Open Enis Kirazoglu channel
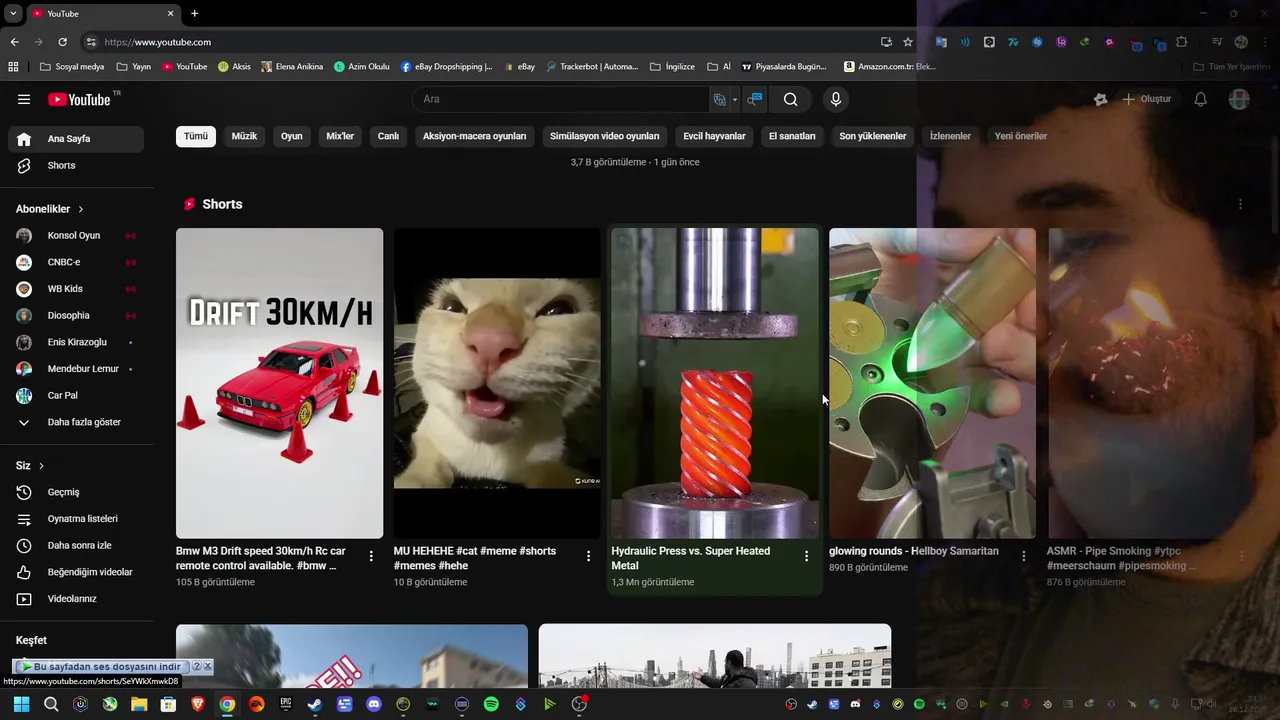Screen dimensions: 1280x720 (76, 342)
